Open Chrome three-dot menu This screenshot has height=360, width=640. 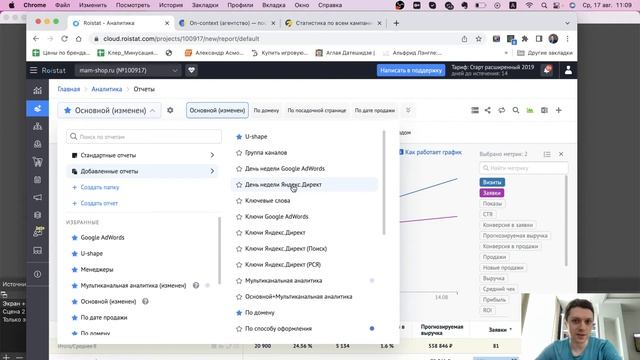coord(567,39)
